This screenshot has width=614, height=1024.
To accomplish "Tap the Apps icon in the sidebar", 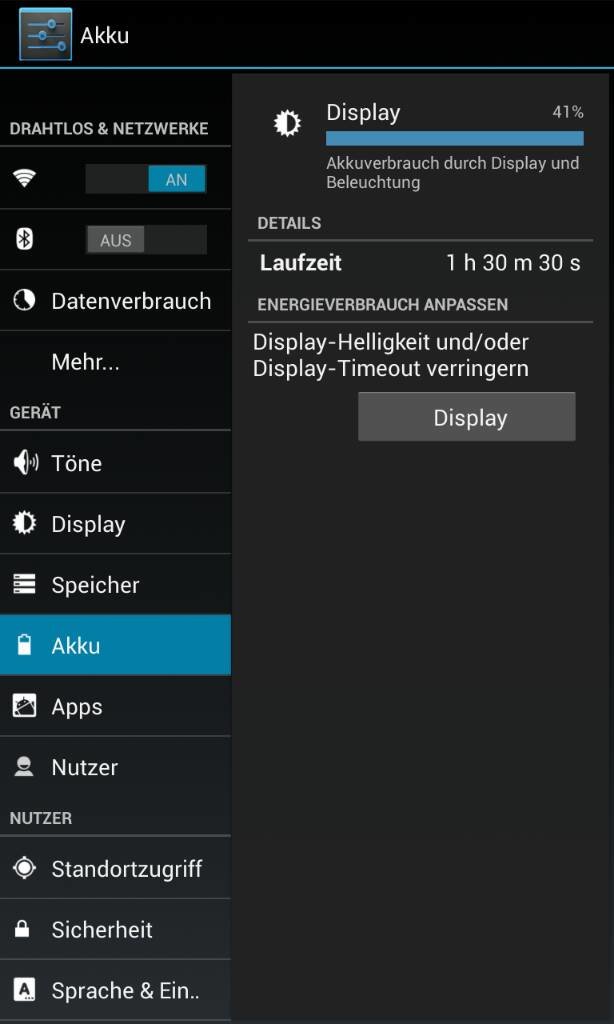I will coord(24,706).
